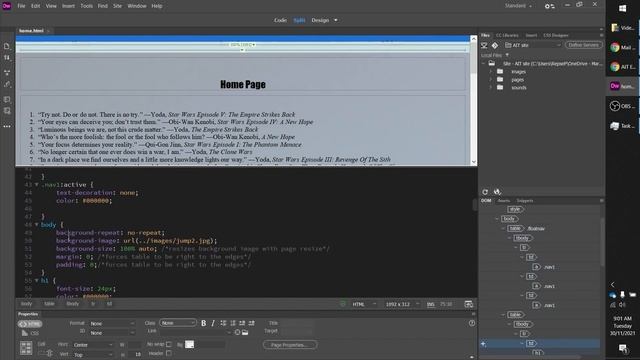
Task: Select the Files panel tab
Action: [x=485, y=36]
